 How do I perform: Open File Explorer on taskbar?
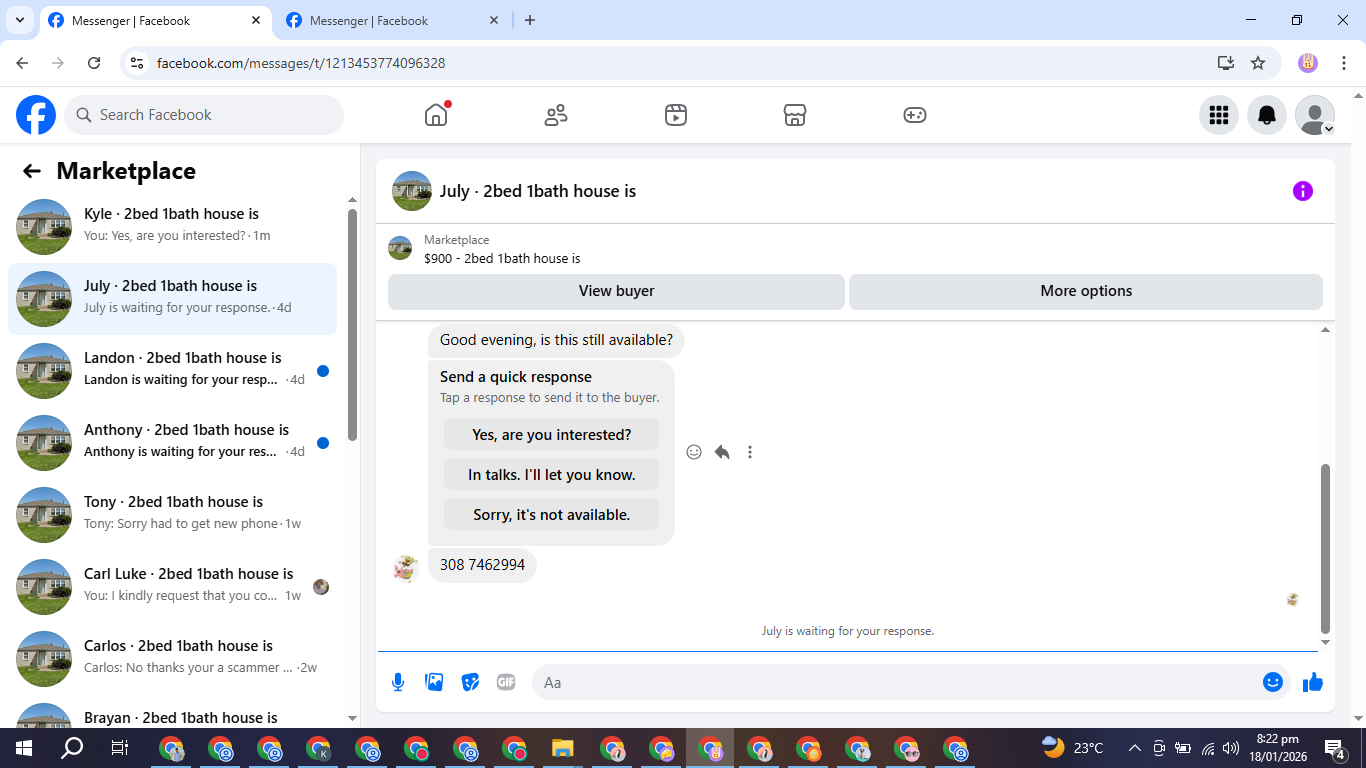click(x=563, y=748)
